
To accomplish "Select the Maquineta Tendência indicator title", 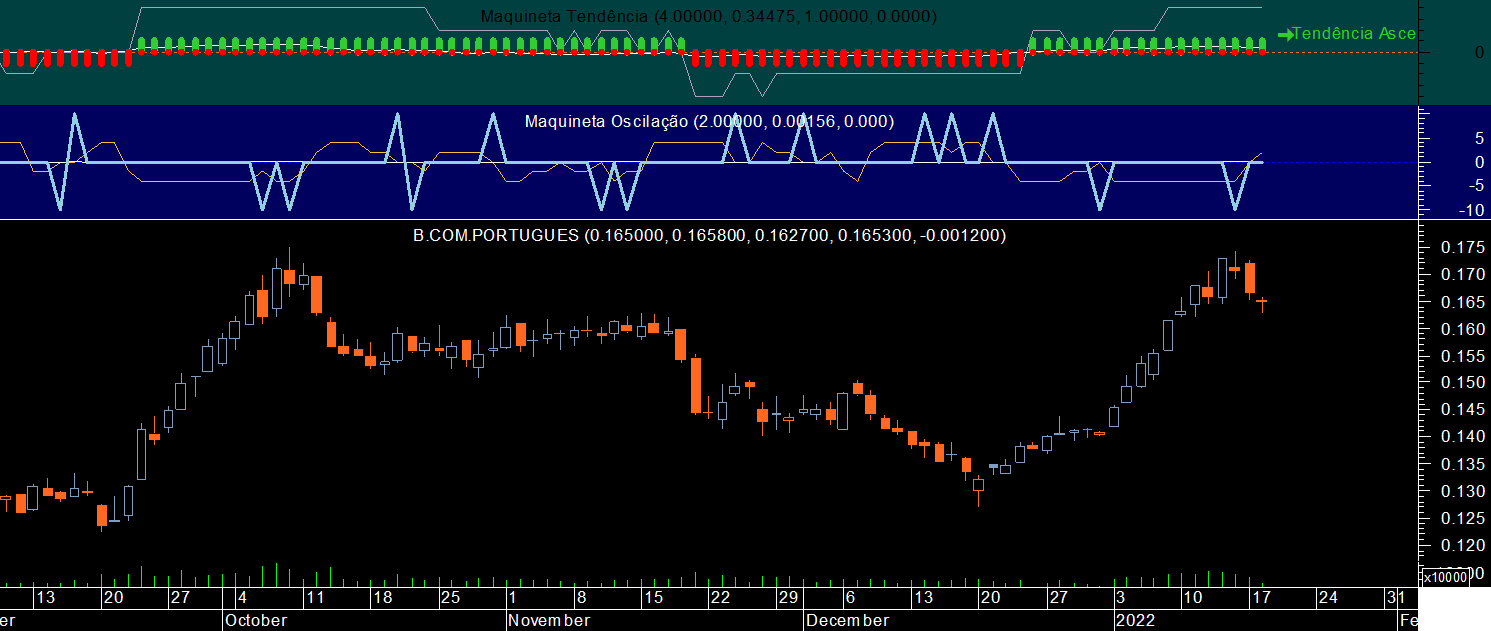I will coord(709,16).
